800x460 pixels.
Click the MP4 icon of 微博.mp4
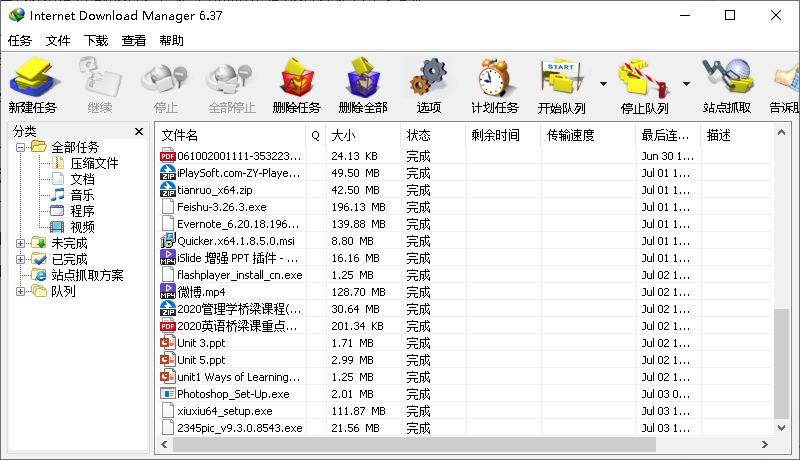pyautogui.click(x=168, y=291)
